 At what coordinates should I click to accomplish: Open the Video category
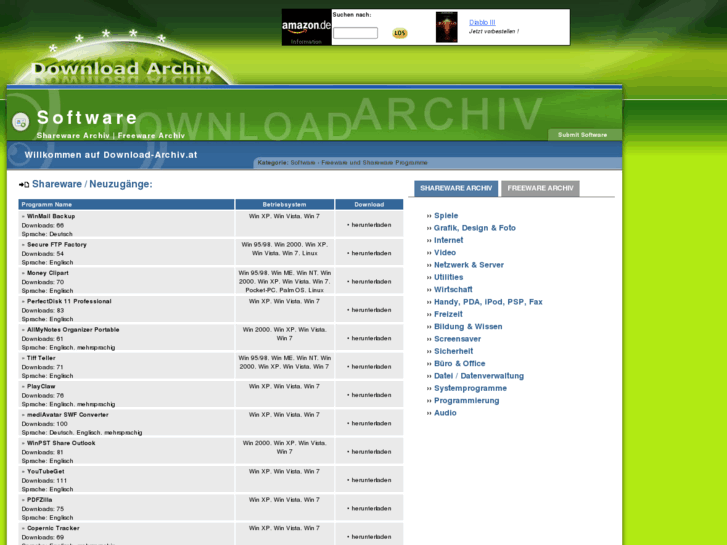(445, 252)
